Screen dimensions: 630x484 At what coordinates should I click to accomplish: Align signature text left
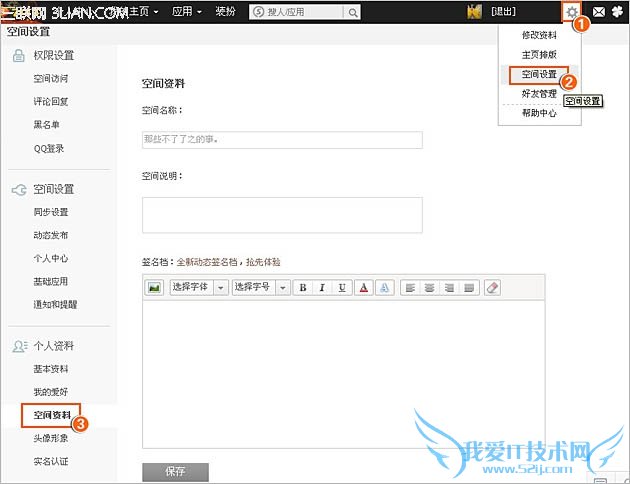[x=410, y=288]
